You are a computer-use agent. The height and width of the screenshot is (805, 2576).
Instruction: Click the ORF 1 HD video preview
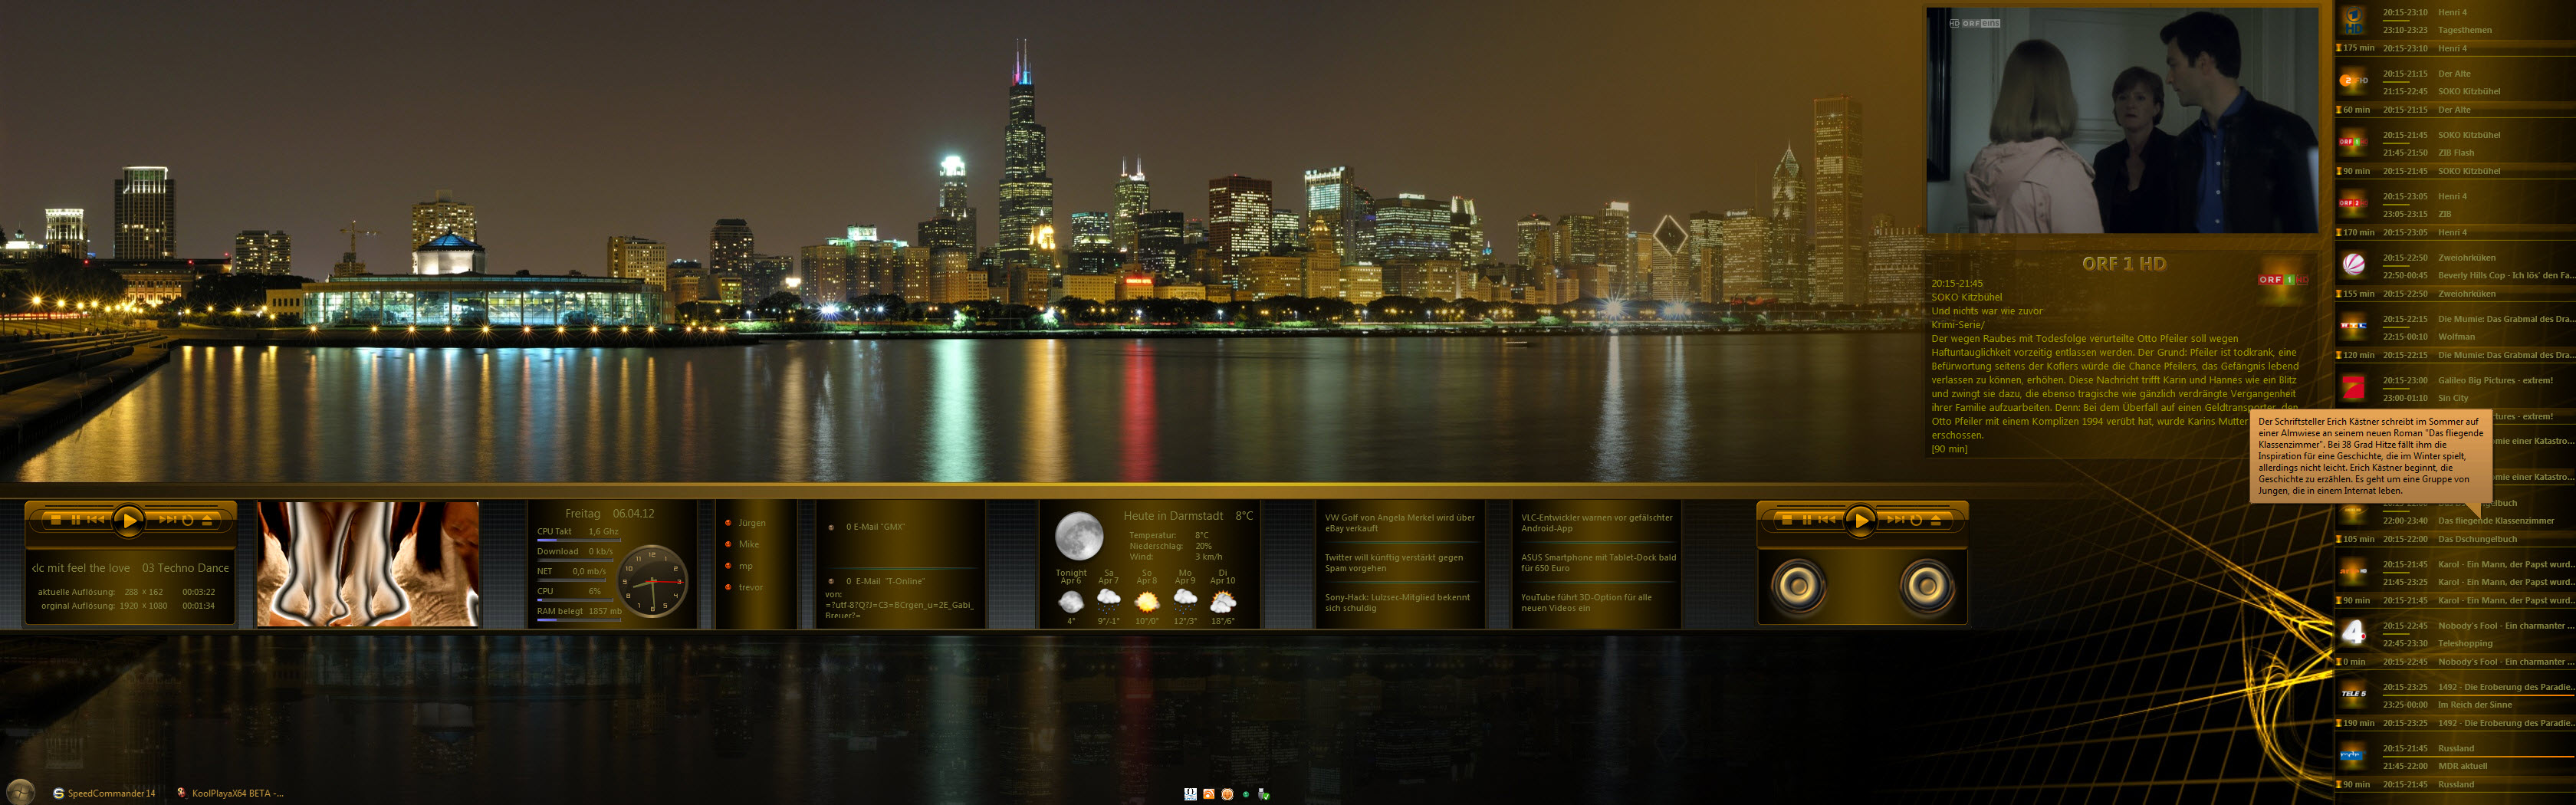pos(2122,121)
